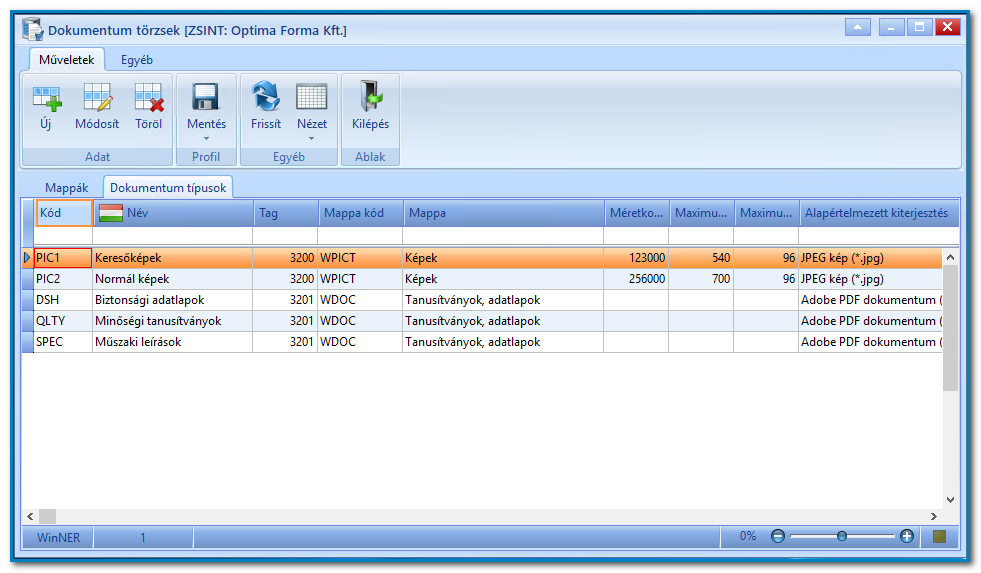Click the olive square status bar icon
The image size is (981, 573).
(939, 537)
